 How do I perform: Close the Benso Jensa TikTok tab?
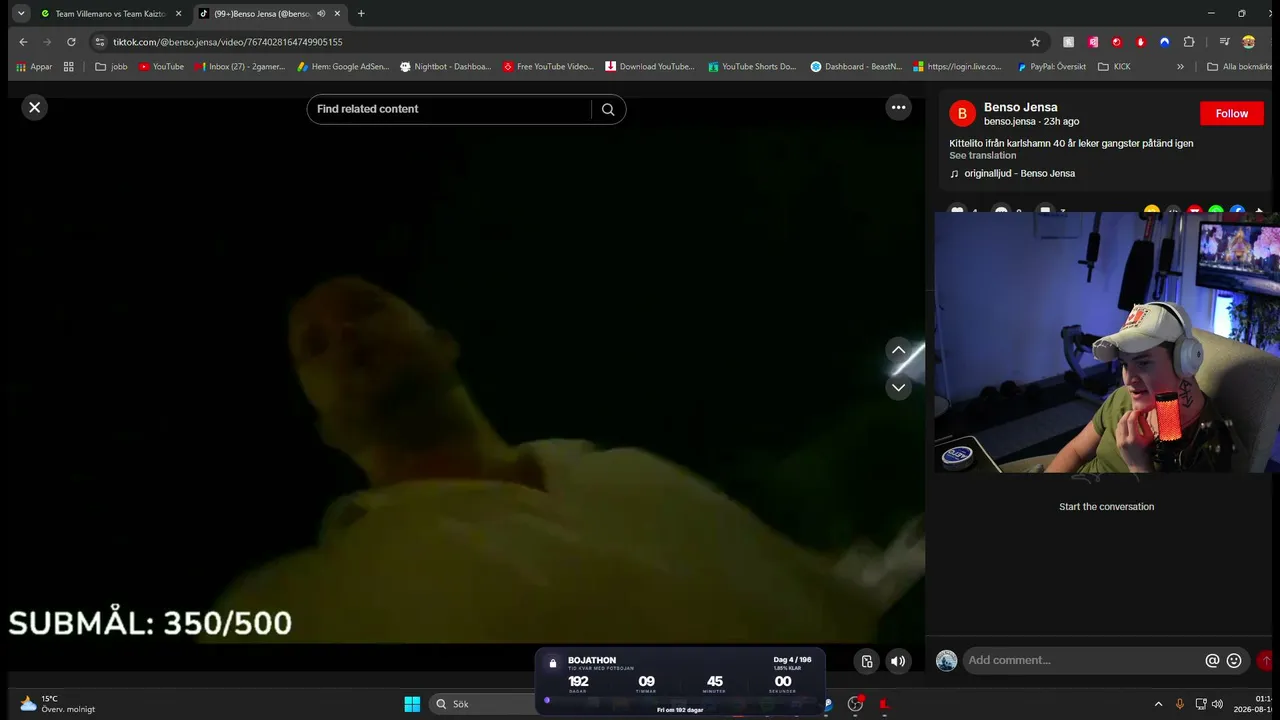pyautogui.click(x=338, y=14)
